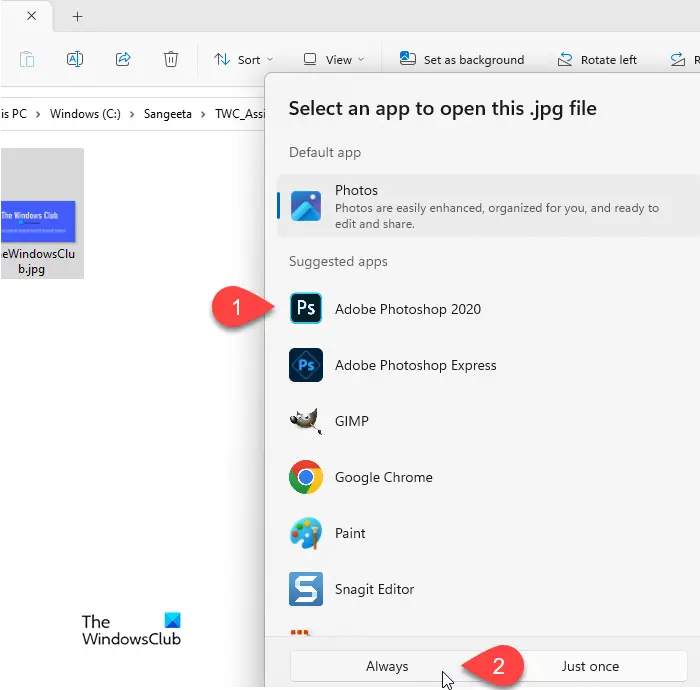Viewport: 700px width, 690px height.
Task: Select Adobe Photoshop 2020 icon
Action: (x=306, y=308)
